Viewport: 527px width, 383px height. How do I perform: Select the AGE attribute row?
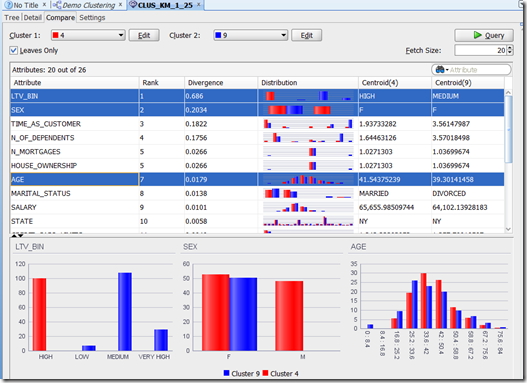tap(257, 179)
